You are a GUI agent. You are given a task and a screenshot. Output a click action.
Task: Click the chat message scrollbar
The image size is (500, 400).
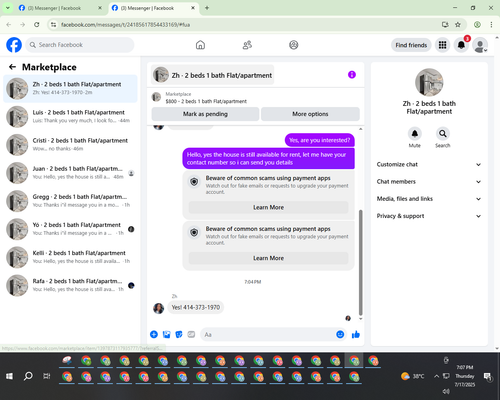[360, 262]
